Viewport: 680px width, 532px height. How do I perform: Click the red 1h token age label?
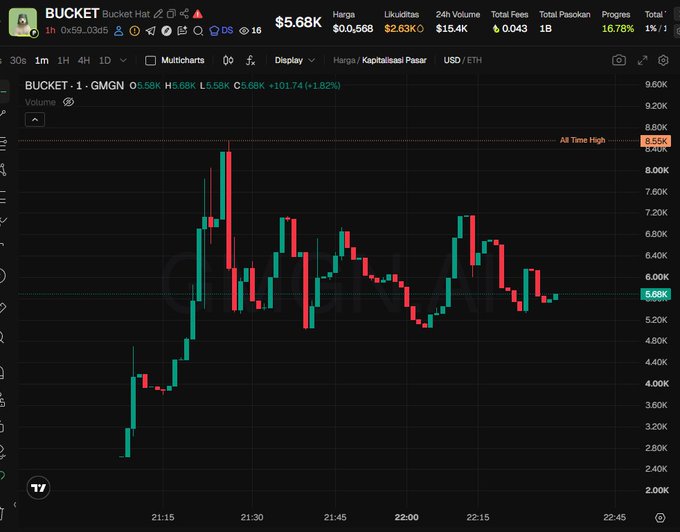[50, 30]
